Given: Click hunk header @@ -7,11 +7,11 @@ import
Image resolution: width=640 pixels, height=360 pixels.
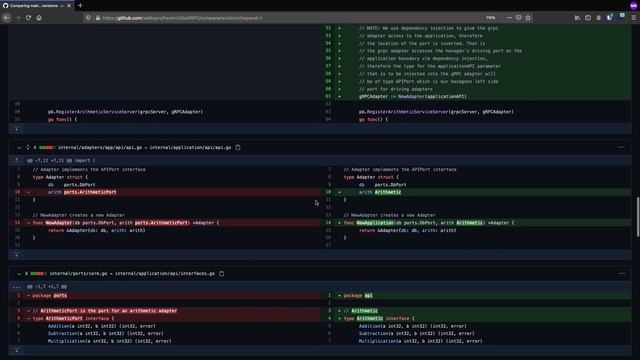Looking at the screenshot, I should click(x=61, y=160).
